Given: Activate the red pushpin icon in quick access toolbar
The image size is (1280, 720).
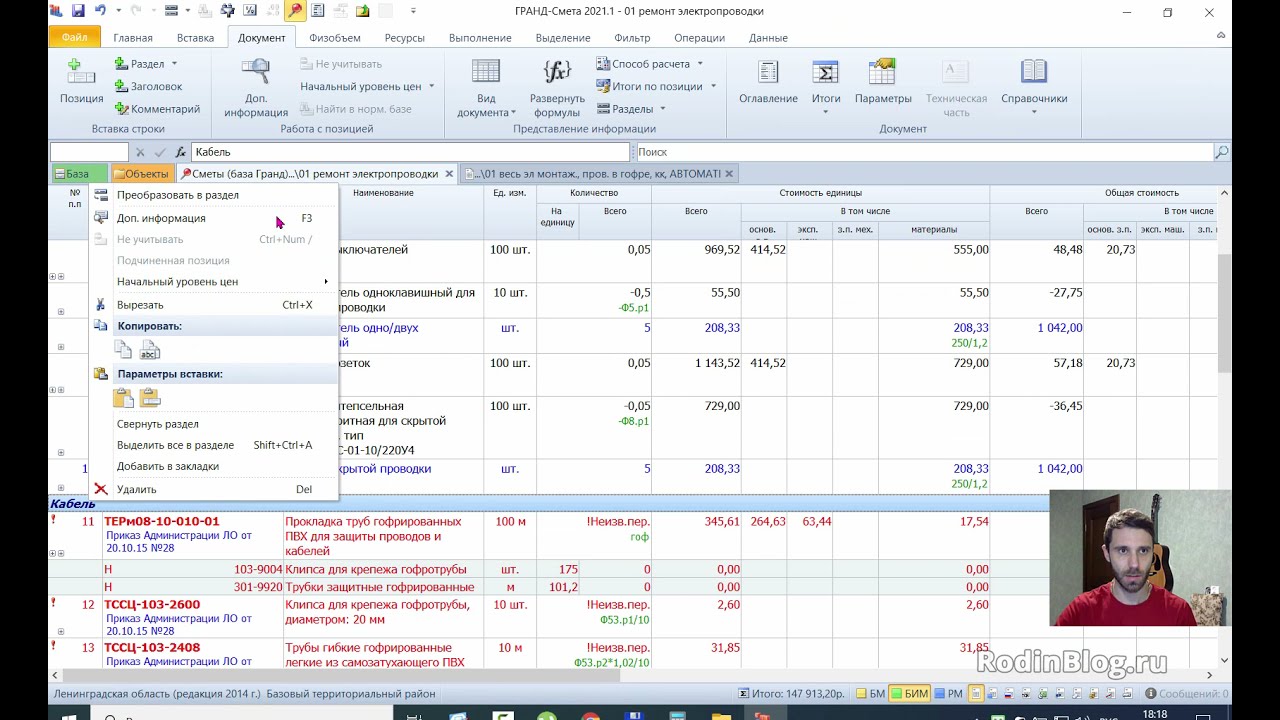Looking at the screenshot, I should click(294, 11).
